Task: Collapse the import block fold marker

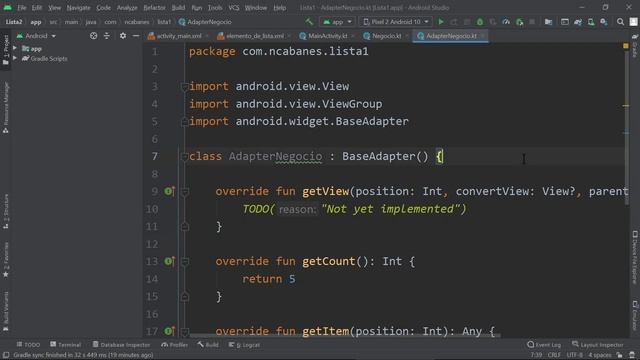Action: click(x=184, y=87)
